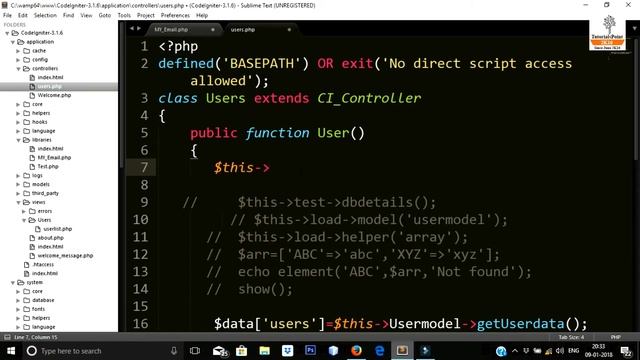This screenshot has height=360, width=640.
Task: Open File Explorer from taskbar
Action: pos(264,351)
